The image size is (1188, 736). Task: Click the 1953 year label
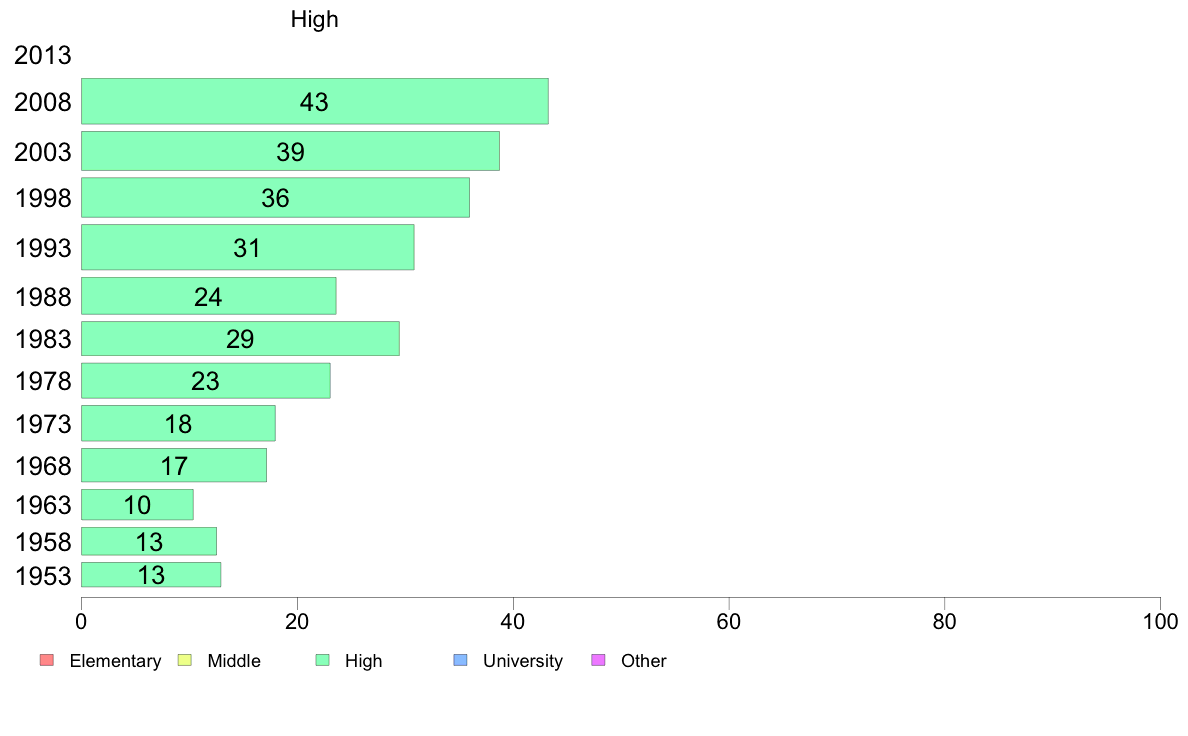point(43,576)
